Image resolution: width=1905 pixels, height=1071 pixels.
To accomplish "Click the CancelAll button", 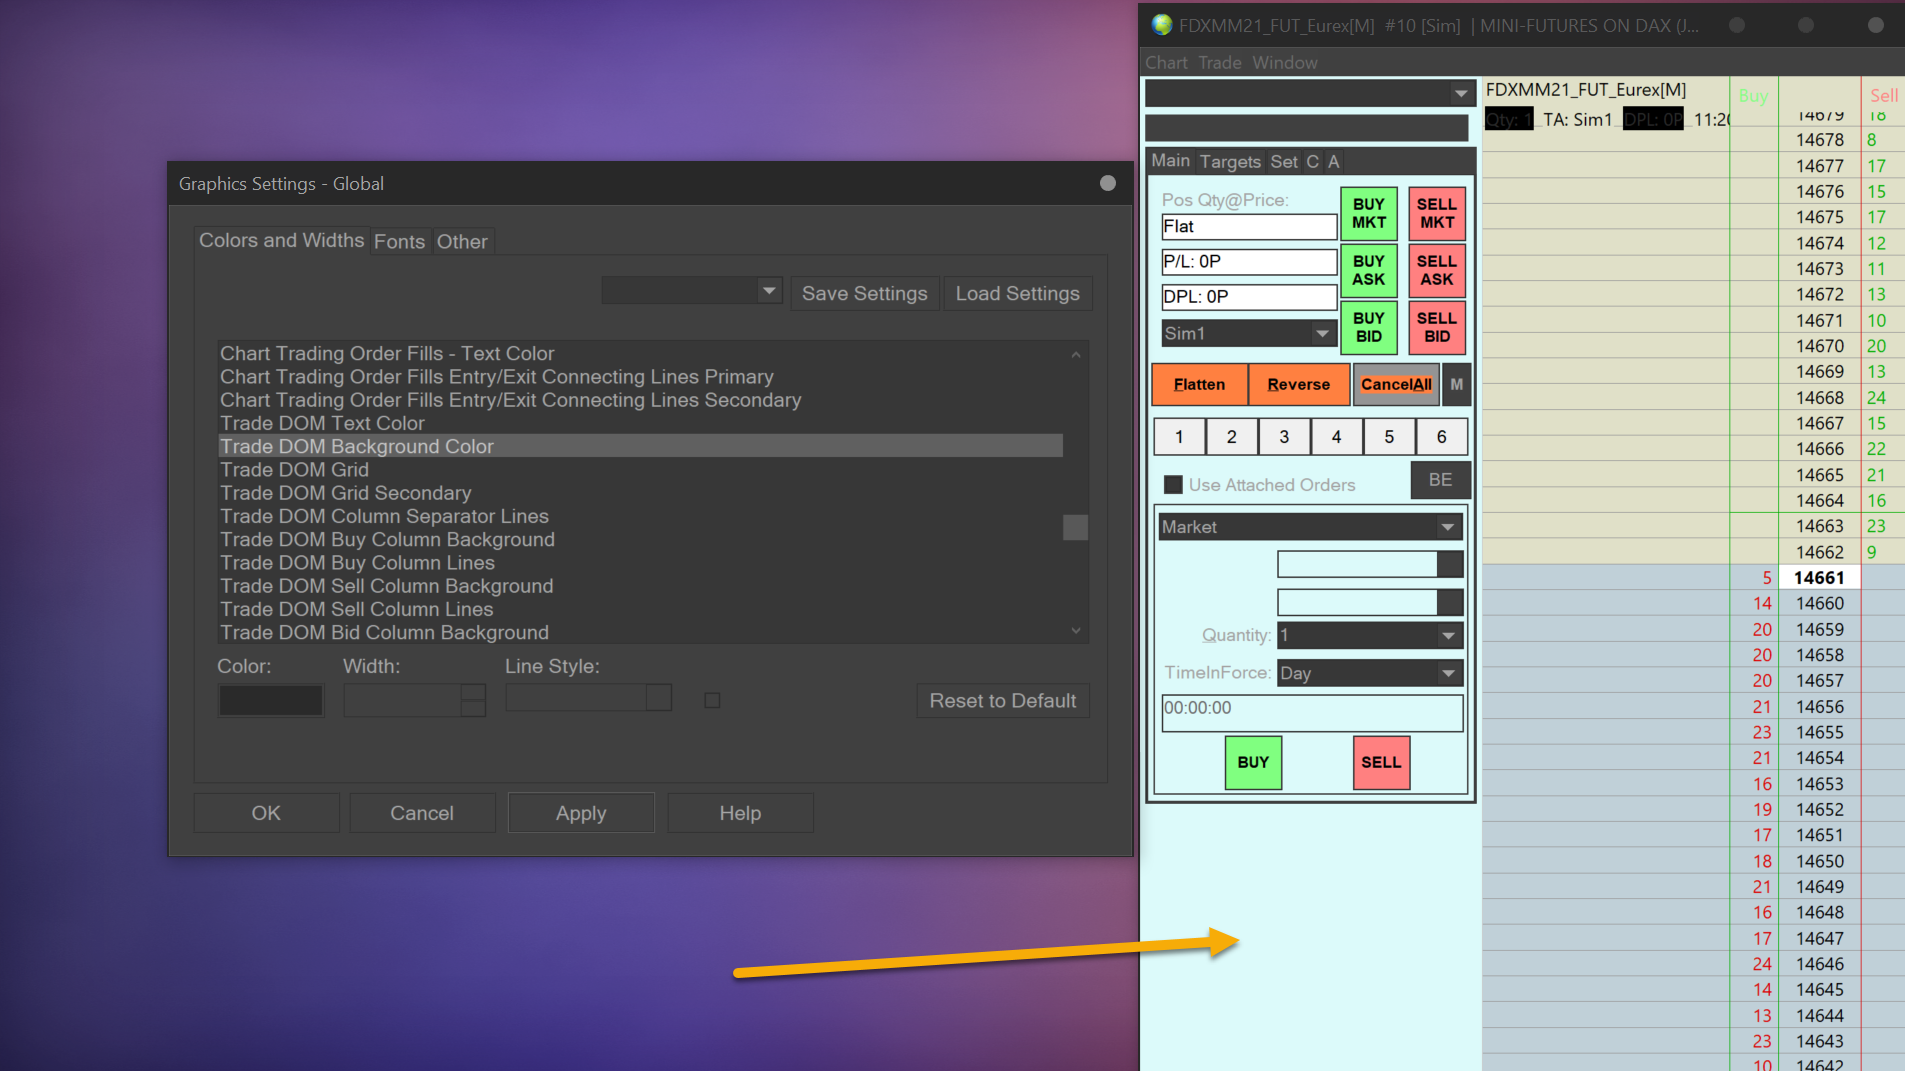I will coord(1396,385).
